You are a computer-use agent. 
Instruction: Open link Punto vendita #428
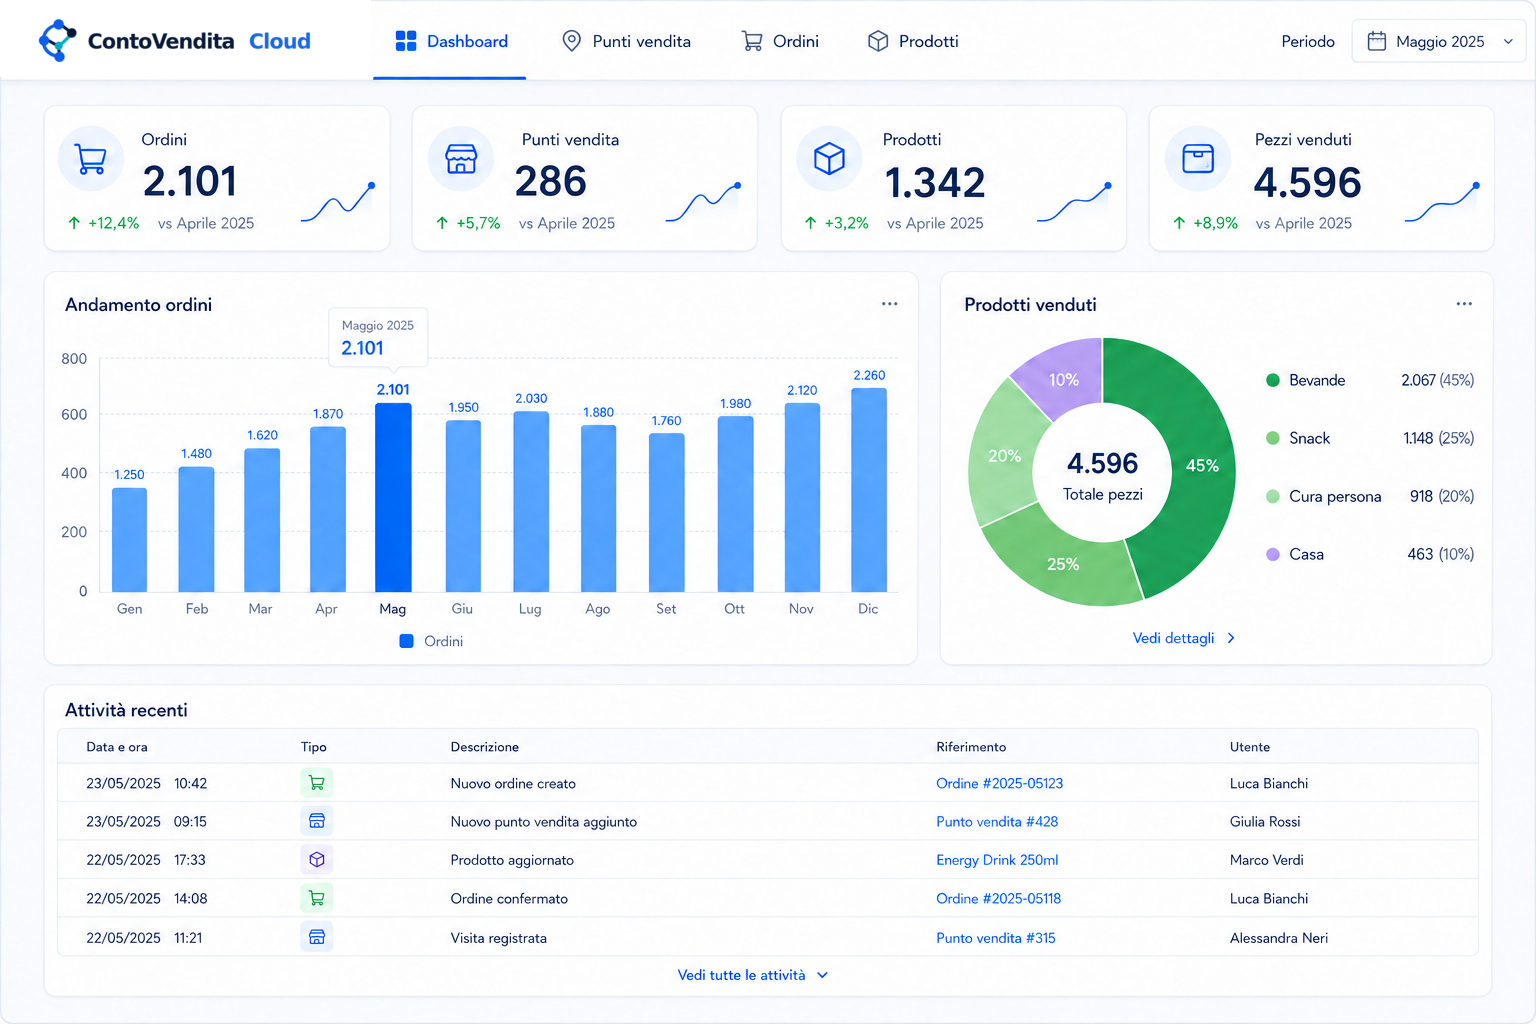(997, 821)
